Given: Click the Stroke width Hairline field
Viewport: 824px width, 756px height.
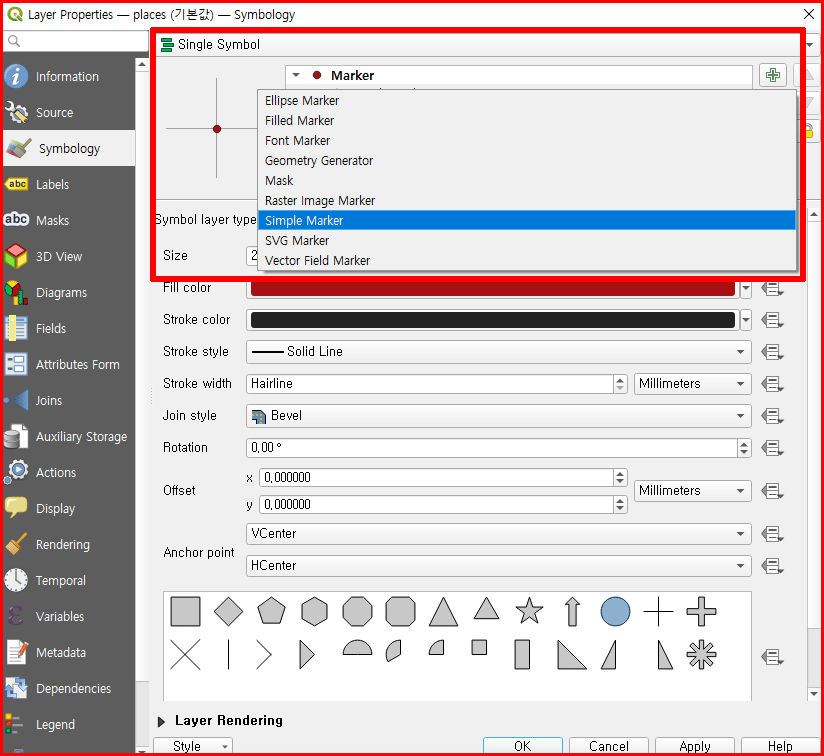Looking at the screenshot, I should pos(429,384).
